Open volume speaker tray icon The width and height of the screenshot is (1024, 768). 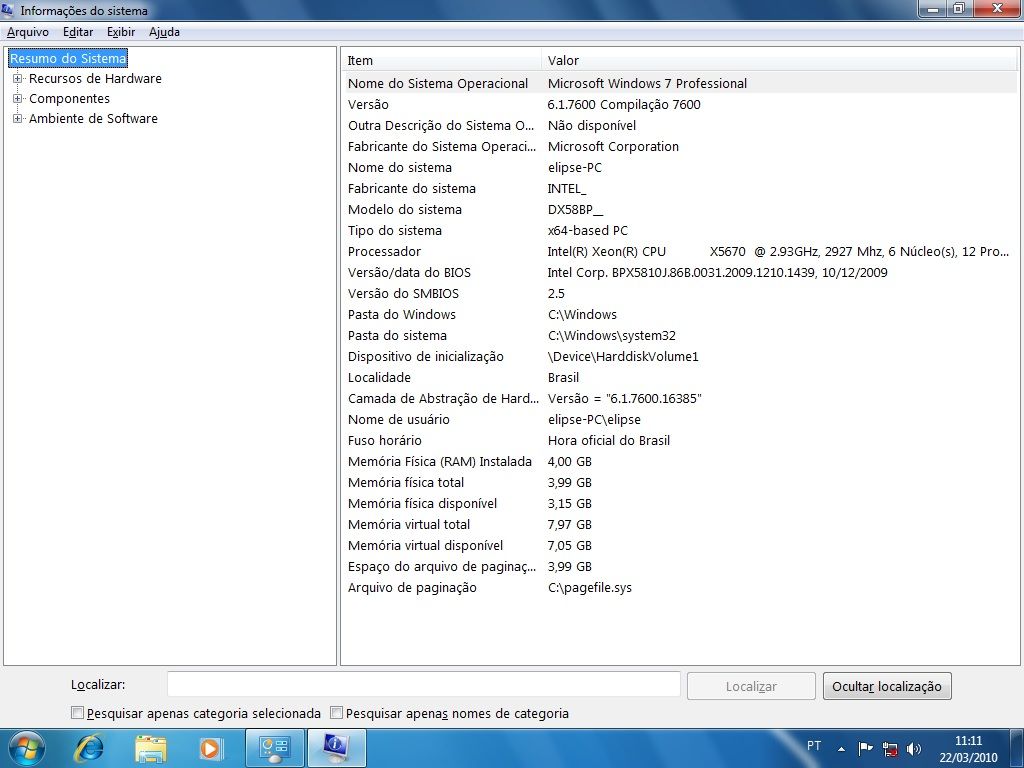click(914, 748)
